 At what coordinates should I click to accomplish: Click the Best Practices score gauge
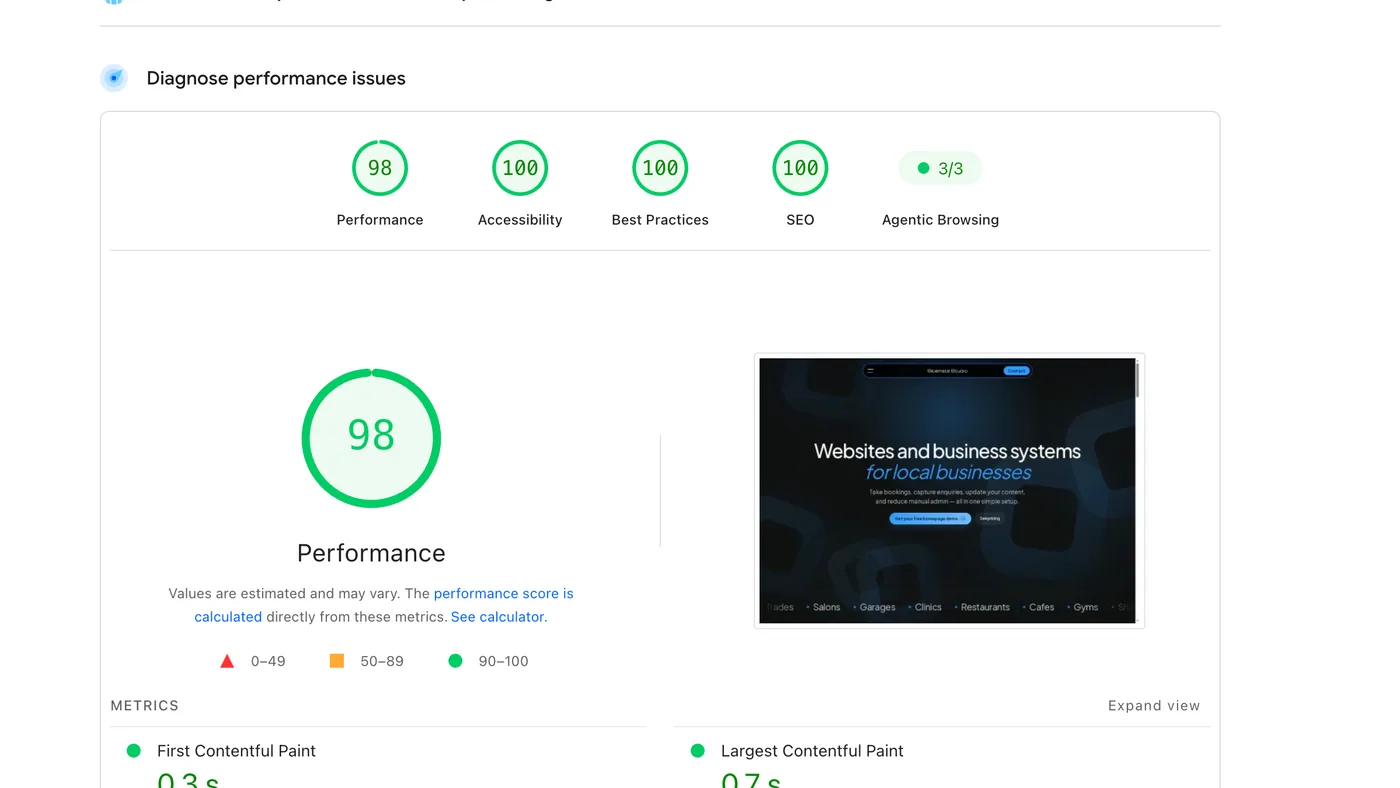pyautogui.click(x=660, y=168)
